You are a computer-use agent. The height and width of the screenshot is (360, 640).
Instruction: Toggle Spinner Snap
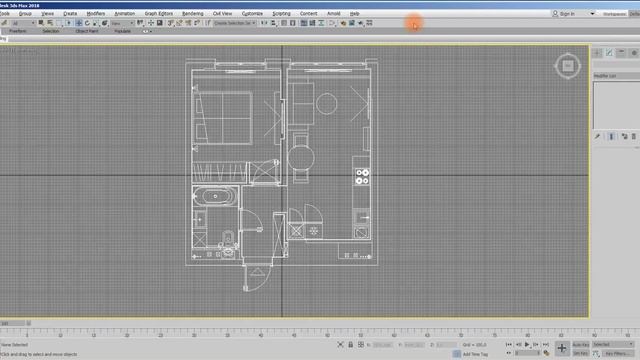pyautogui.click(x=197, y=23)
